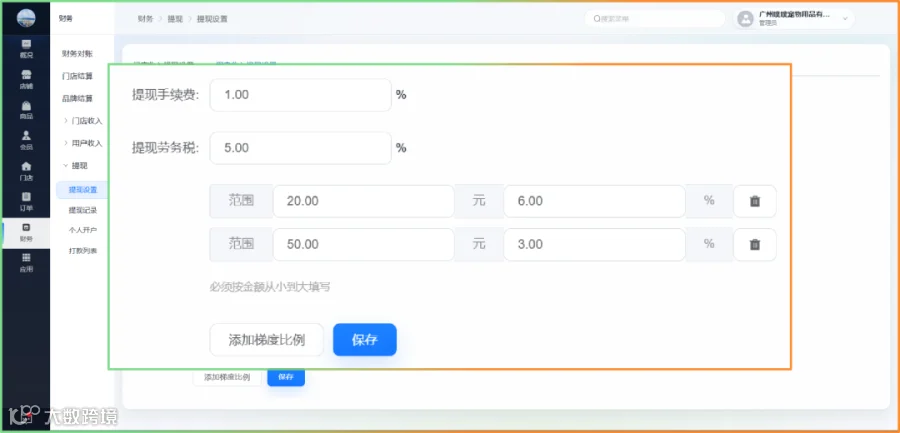Open 提现记录 menu item
The width and height of the screenshot is (900, 433).
pos(83,210)
